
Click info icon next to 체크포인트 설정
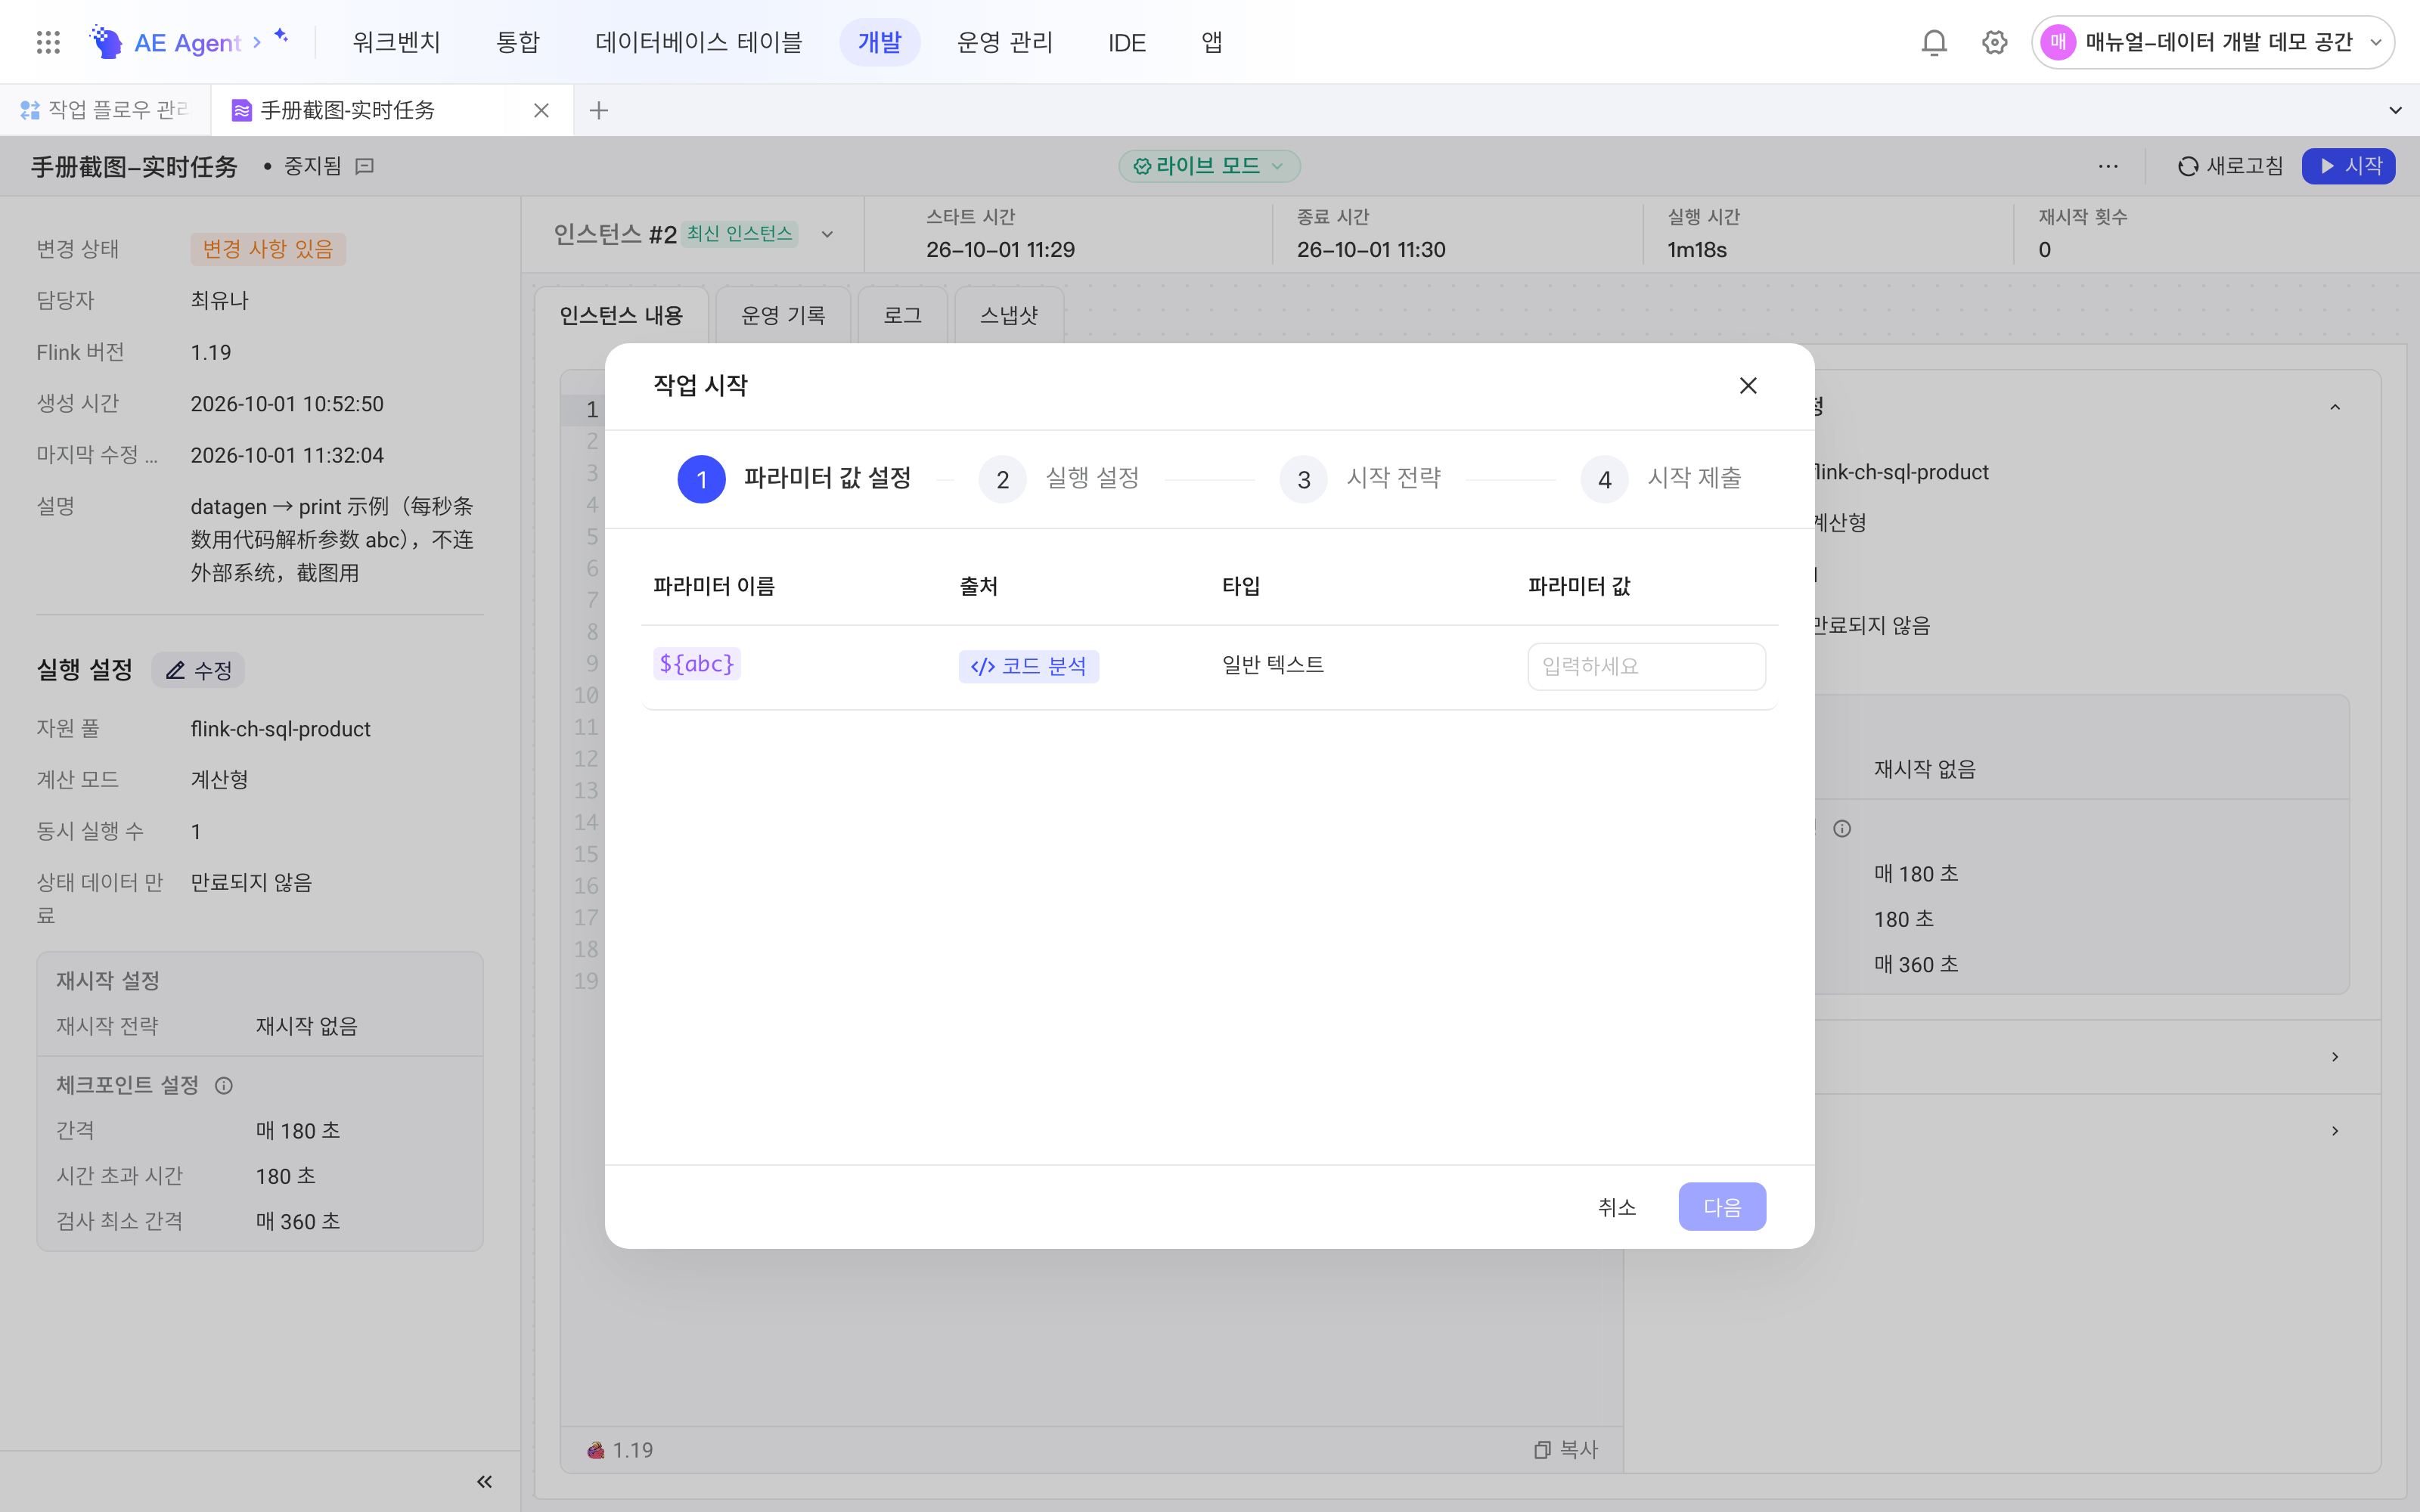pyautogui.click(x=224, y=1085)
